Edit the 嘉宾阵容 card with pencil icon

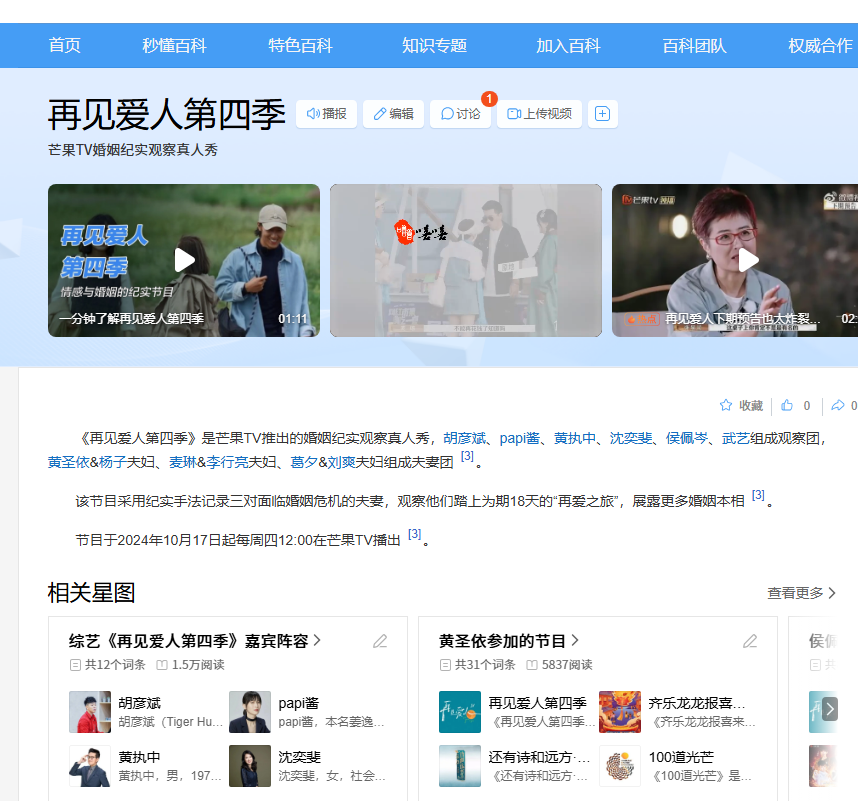(x=380, y=641)
